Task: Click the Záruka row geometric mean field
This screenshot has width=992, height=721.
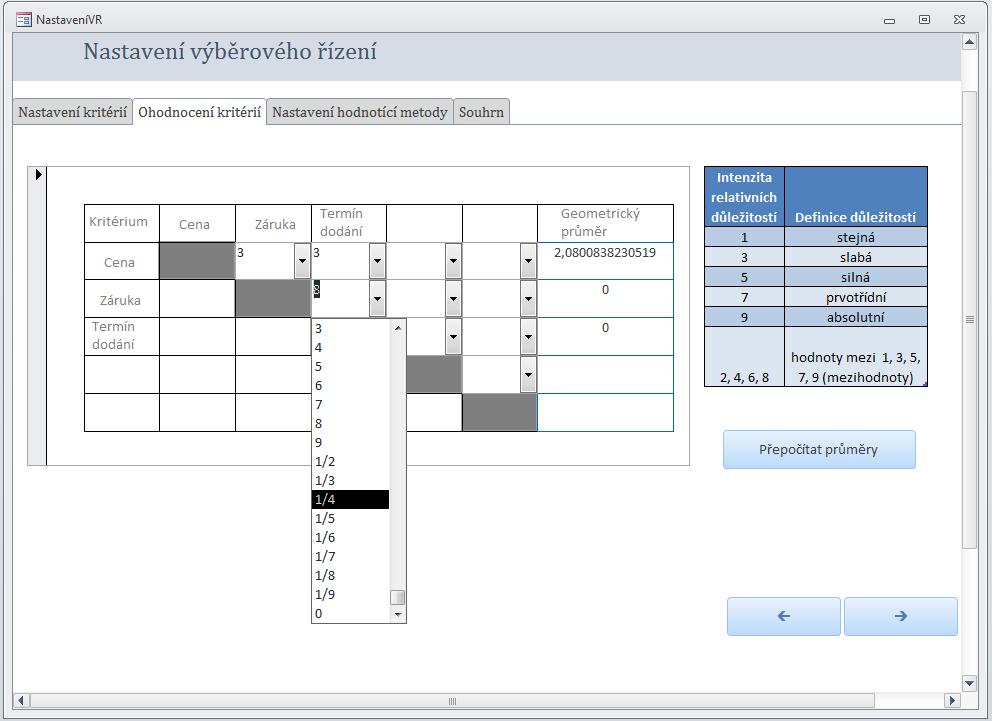Action: 605,299
